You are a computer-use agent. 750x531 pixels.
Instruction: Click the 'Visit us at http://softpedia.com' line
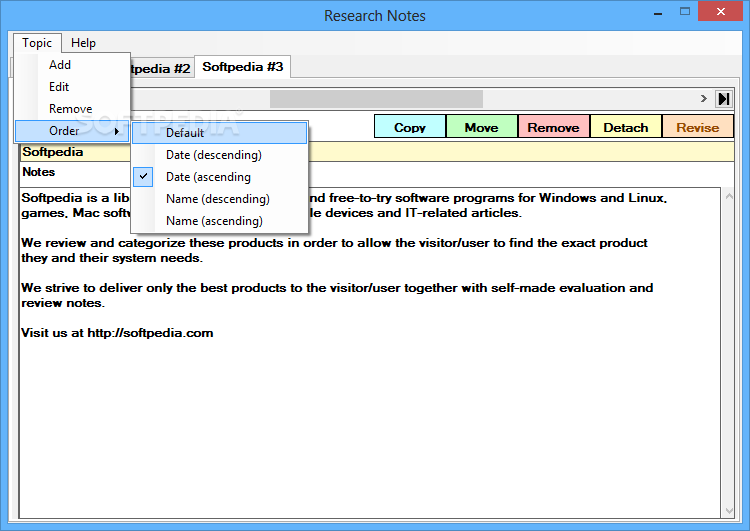click(117, 333)
